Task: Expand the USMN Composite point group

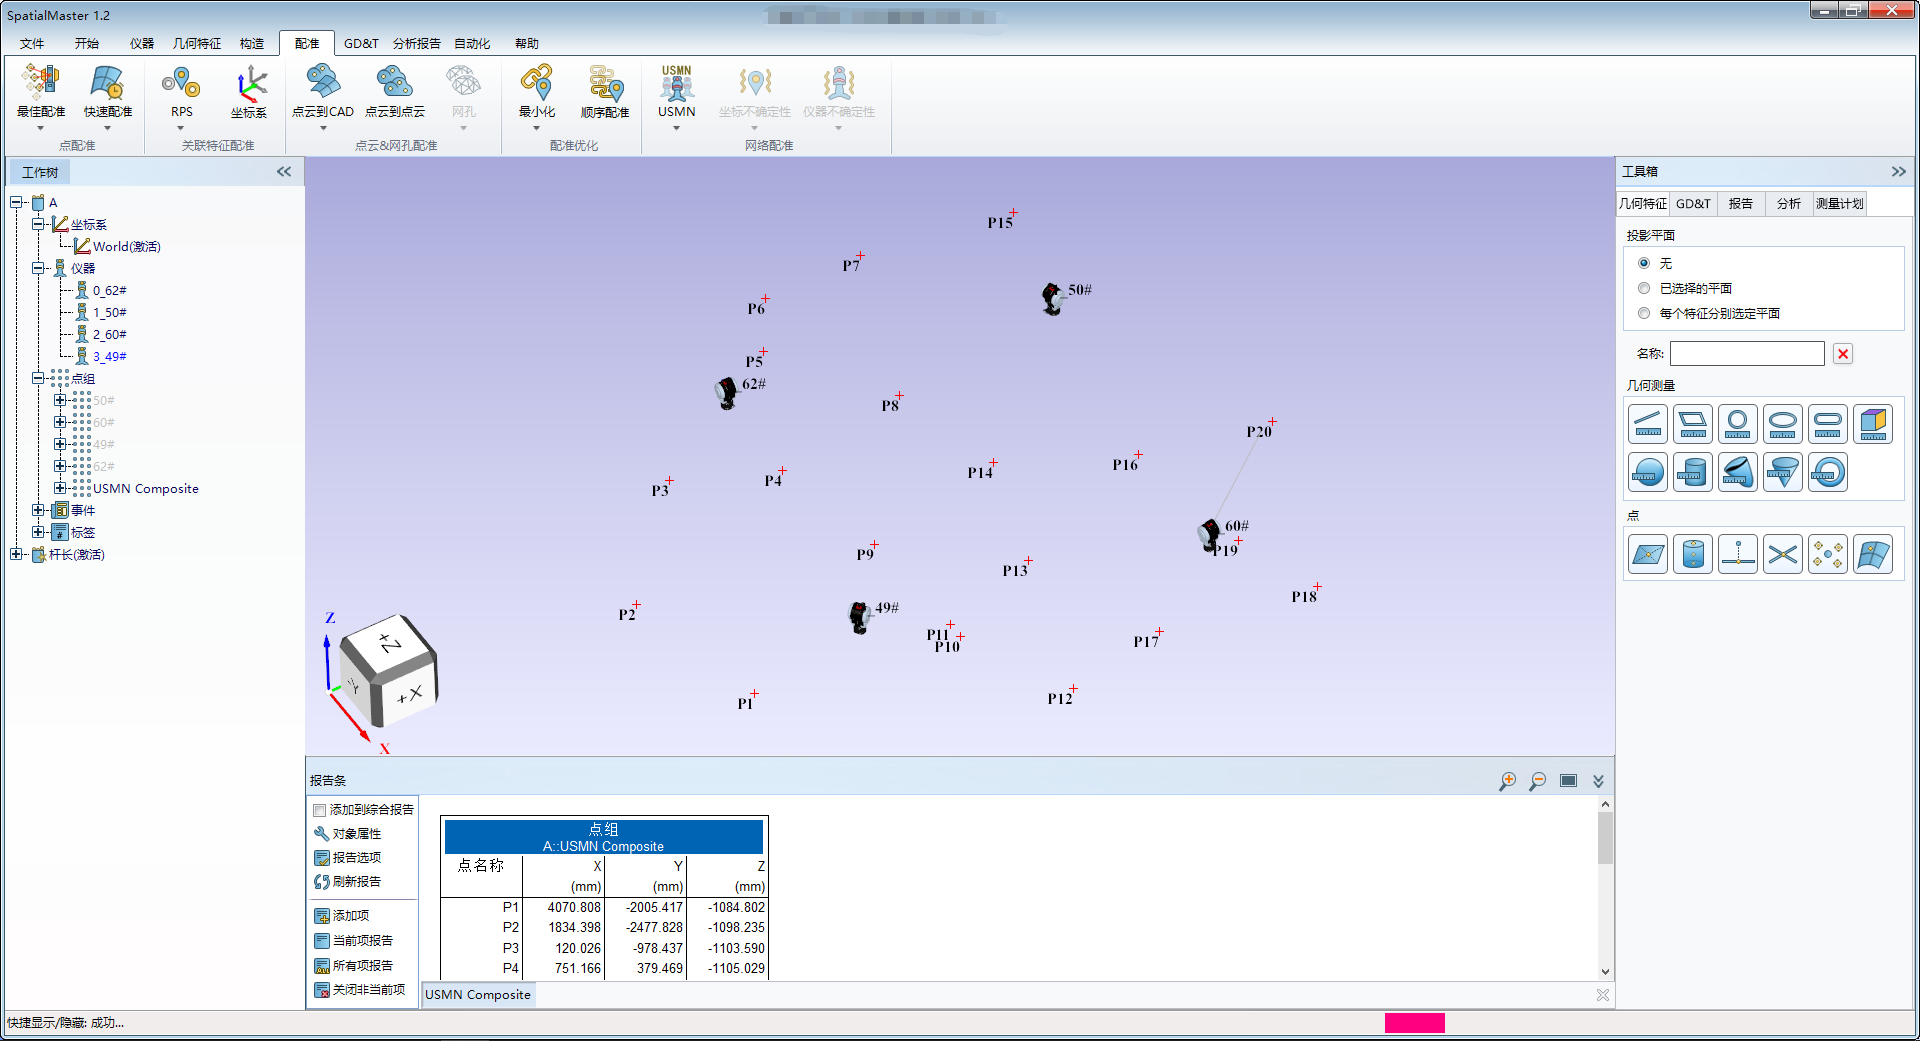Action: [60, 488]
